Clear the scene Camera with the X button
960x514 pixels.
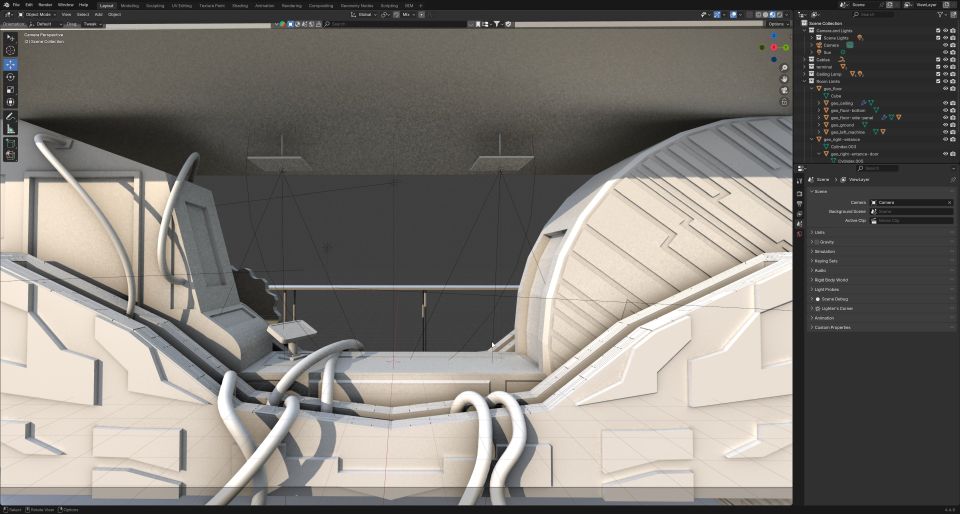(950, 202)
